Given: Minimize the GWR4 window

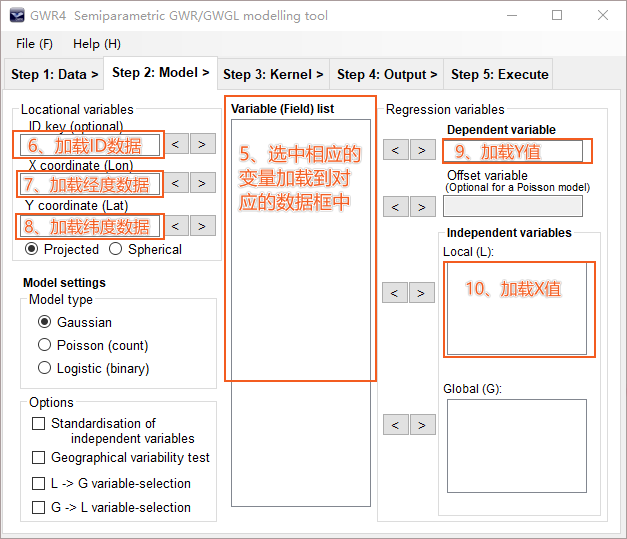Looking at the screenshot, I should (x=512, y=15).
